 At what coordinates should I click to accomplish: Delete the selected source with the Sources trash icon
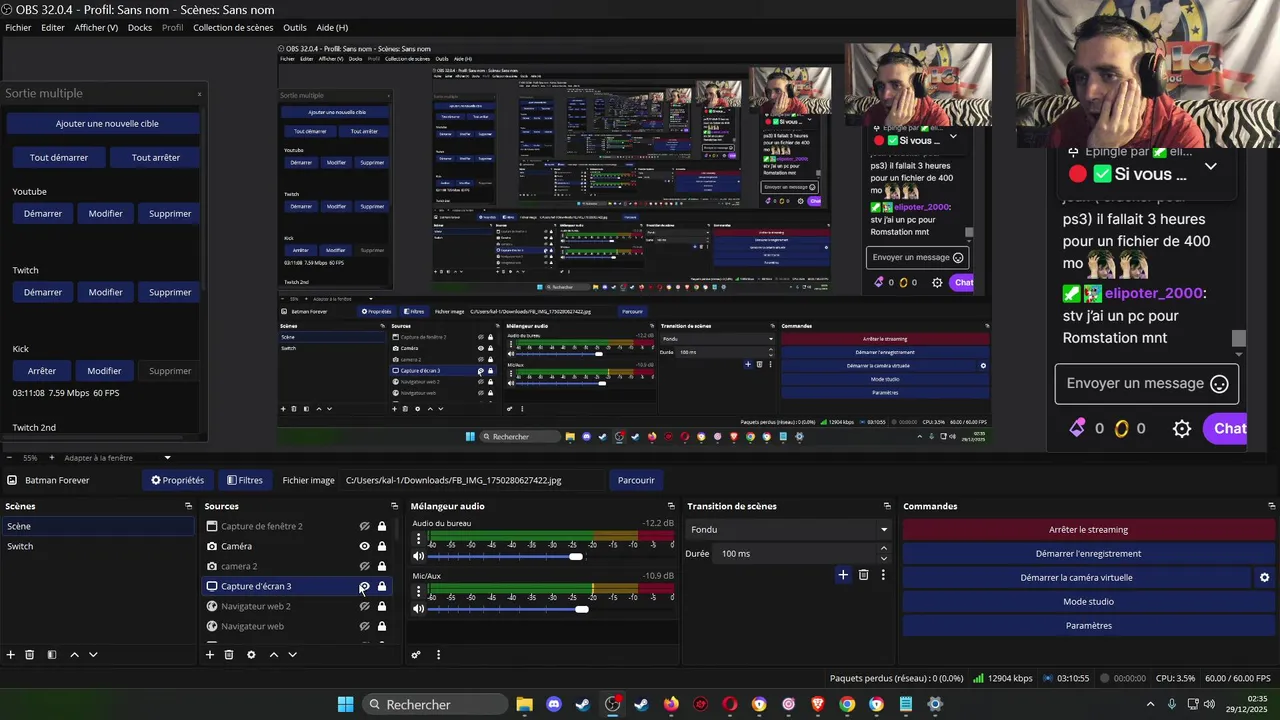(x=229, y=655)
